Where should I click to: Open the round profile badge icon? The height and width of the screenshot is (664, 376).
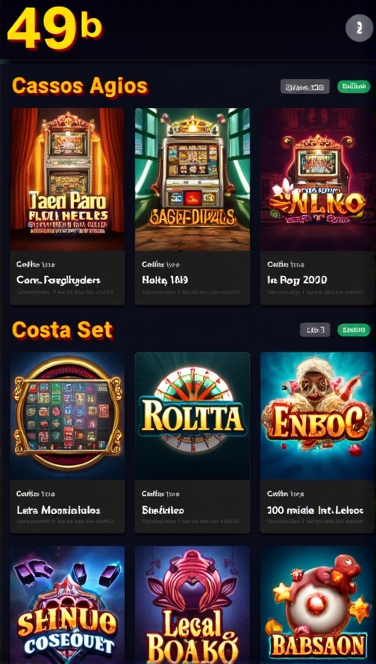point(359,28)
